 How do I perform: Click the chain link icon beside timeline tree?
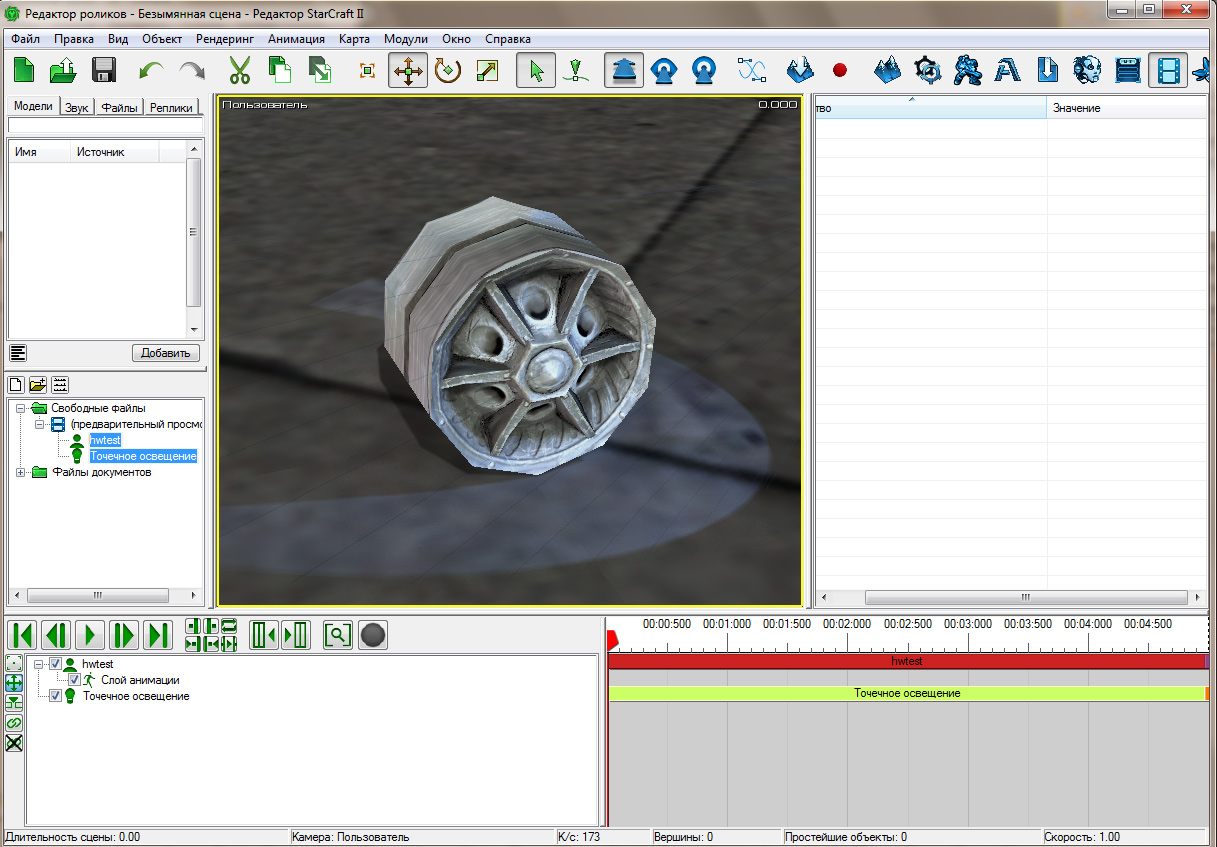point(14,723)
